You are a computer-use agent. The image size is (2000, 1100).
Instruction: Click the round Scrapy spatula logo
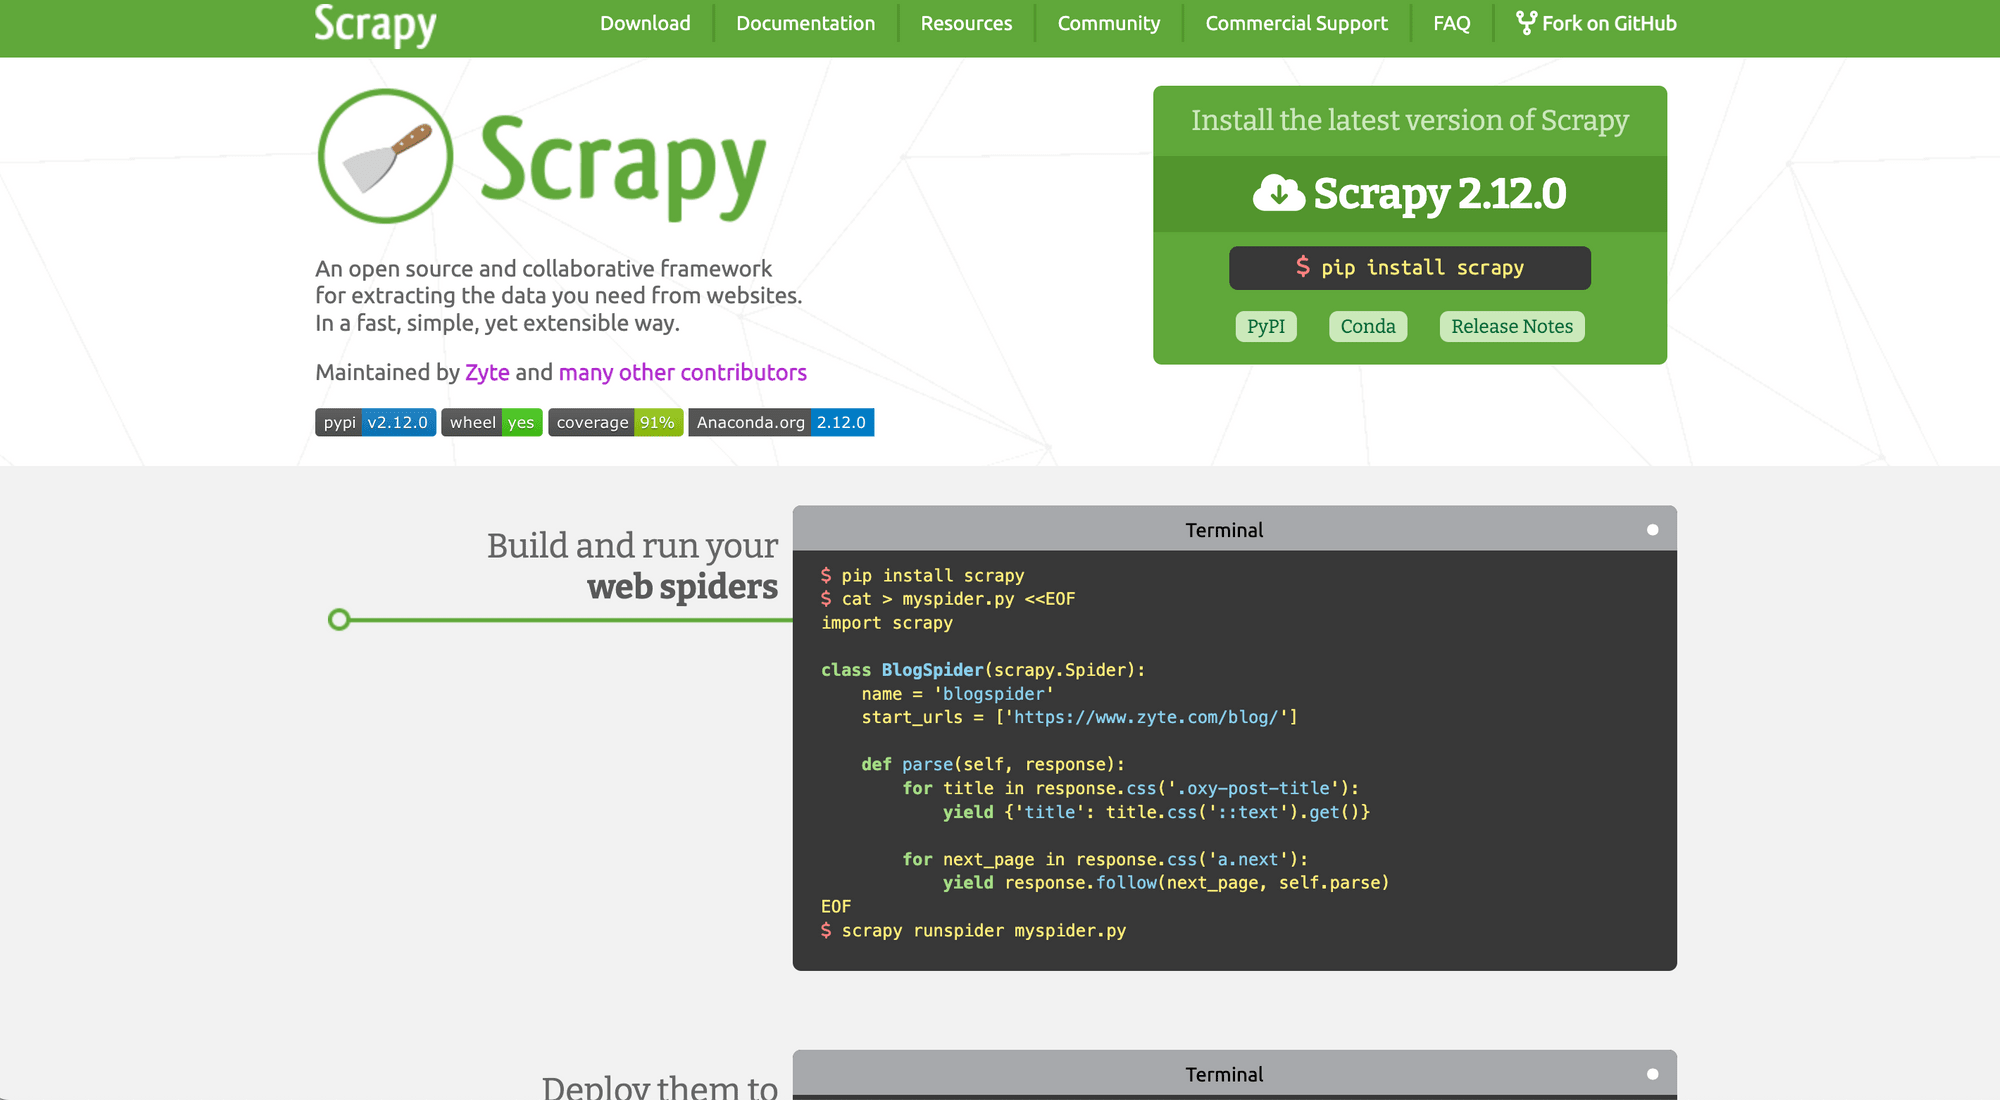(x=385, y=156)
